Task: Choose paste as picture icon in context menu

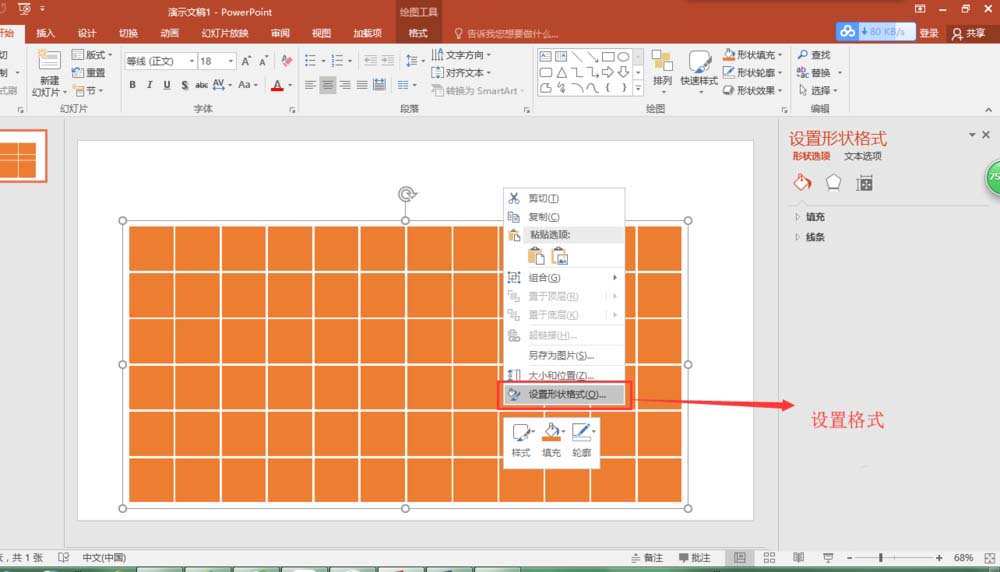Action: point(559,256)
